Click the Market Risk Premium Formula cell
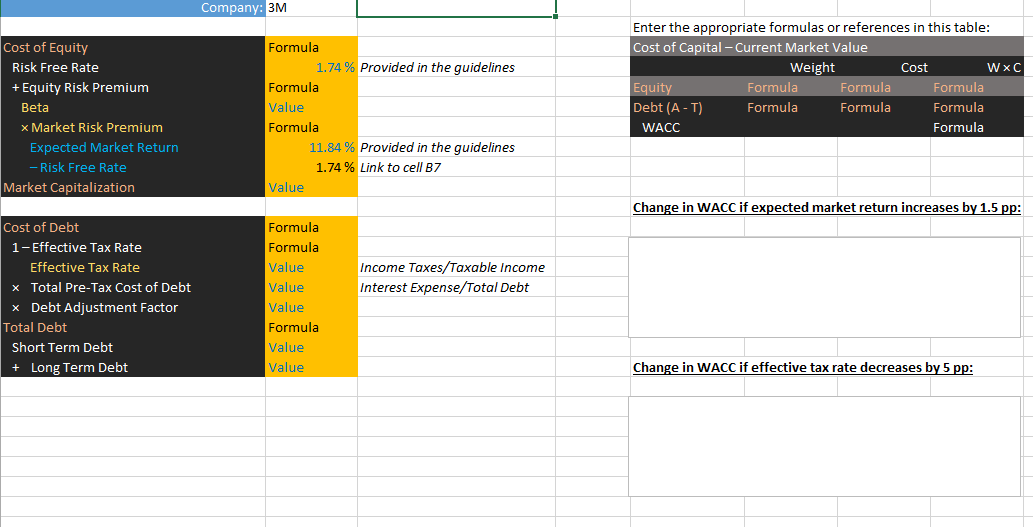1033x527 pixels. click(x=311, y=127)
